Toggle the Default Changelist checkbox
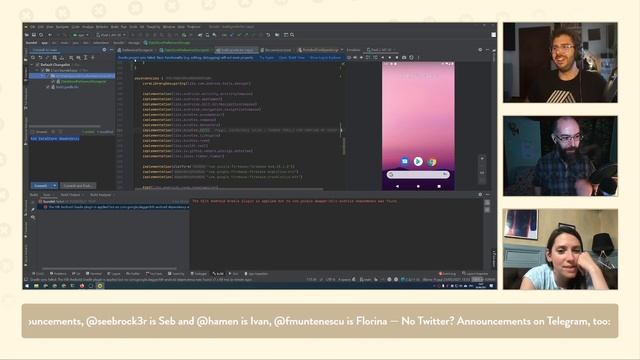This screenshot has height=360, width=640. point(38,65)
